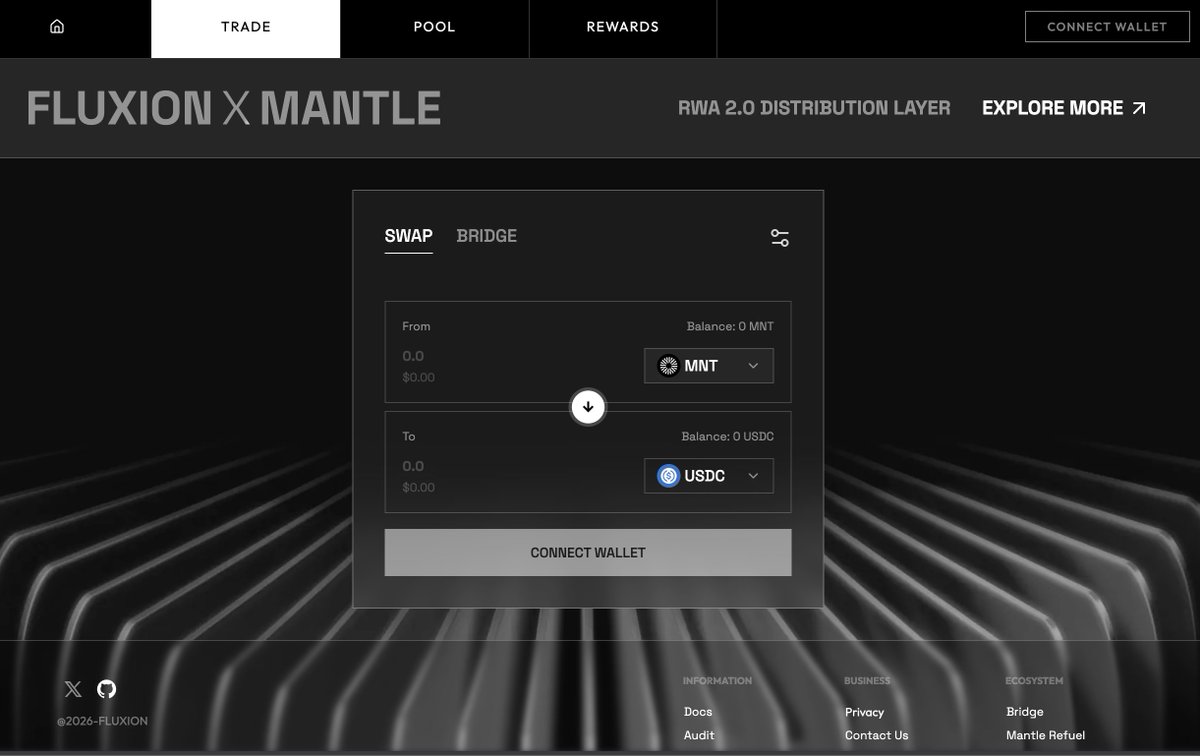
Task: Switch to the Bridge tab
Action: tap(487, 236)
